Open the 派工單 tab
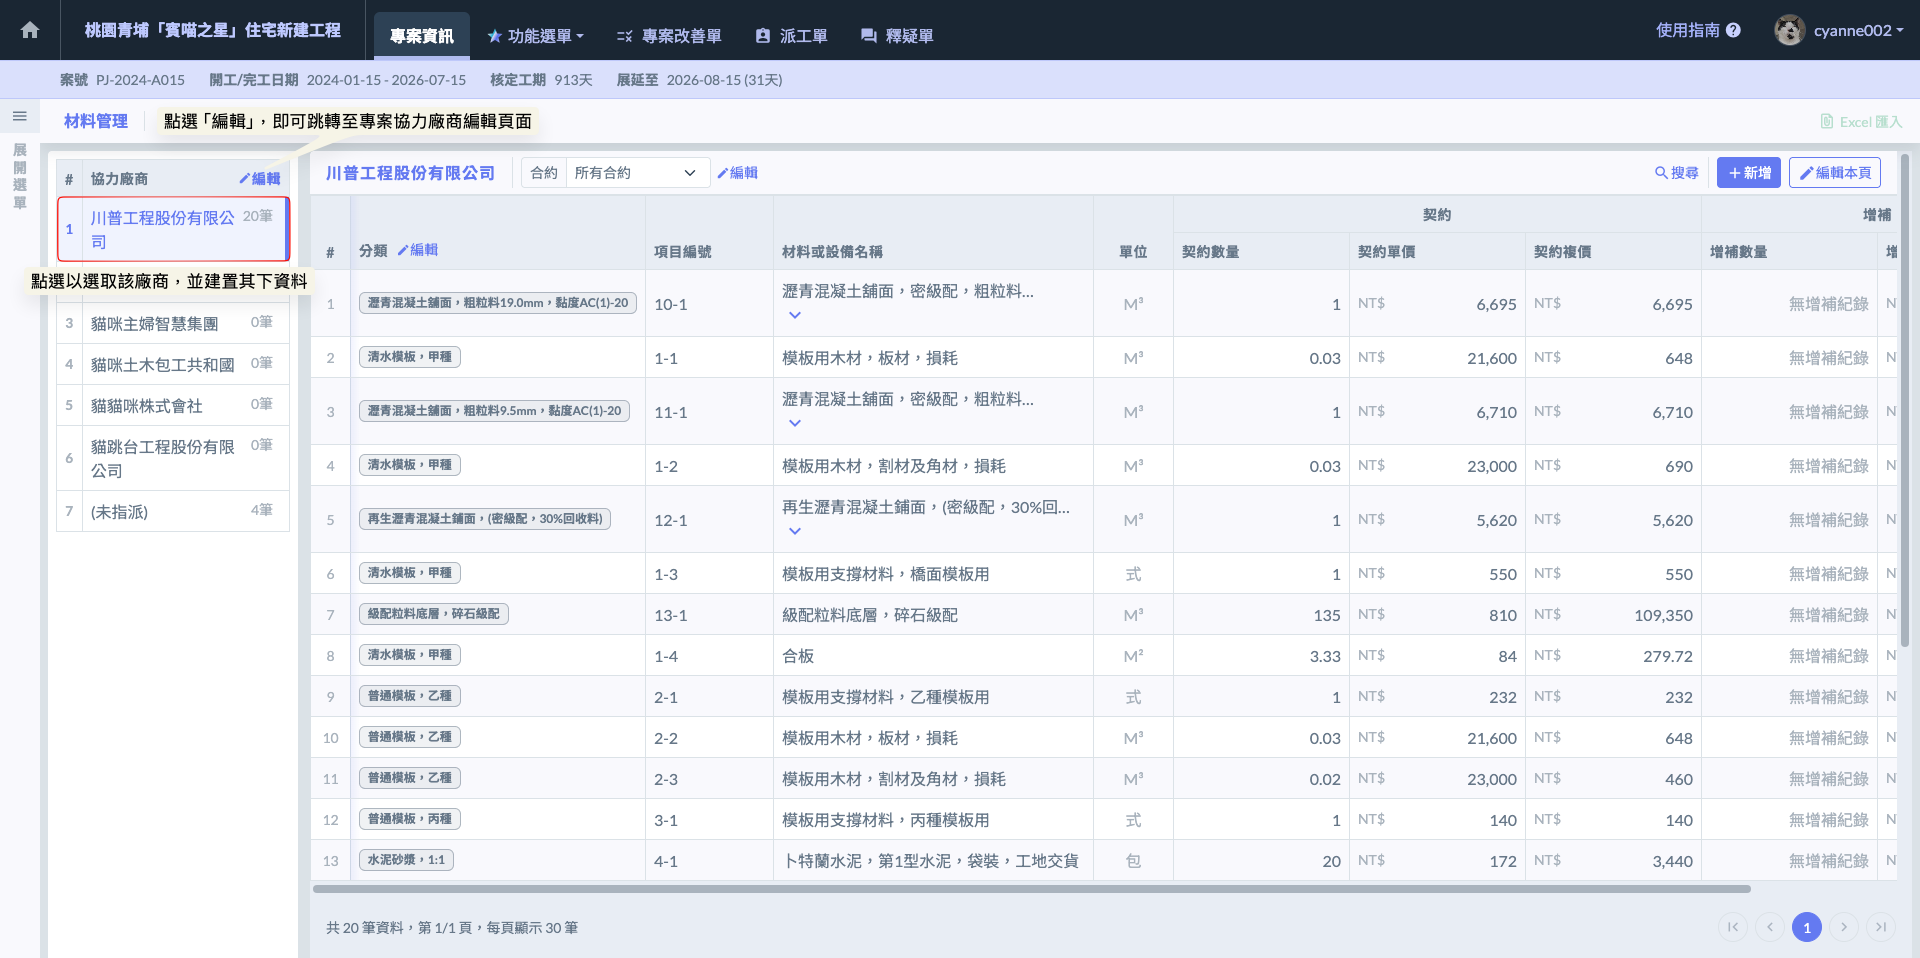The height and width of the screenshot is (958, 1920). [x=791, y=36]
